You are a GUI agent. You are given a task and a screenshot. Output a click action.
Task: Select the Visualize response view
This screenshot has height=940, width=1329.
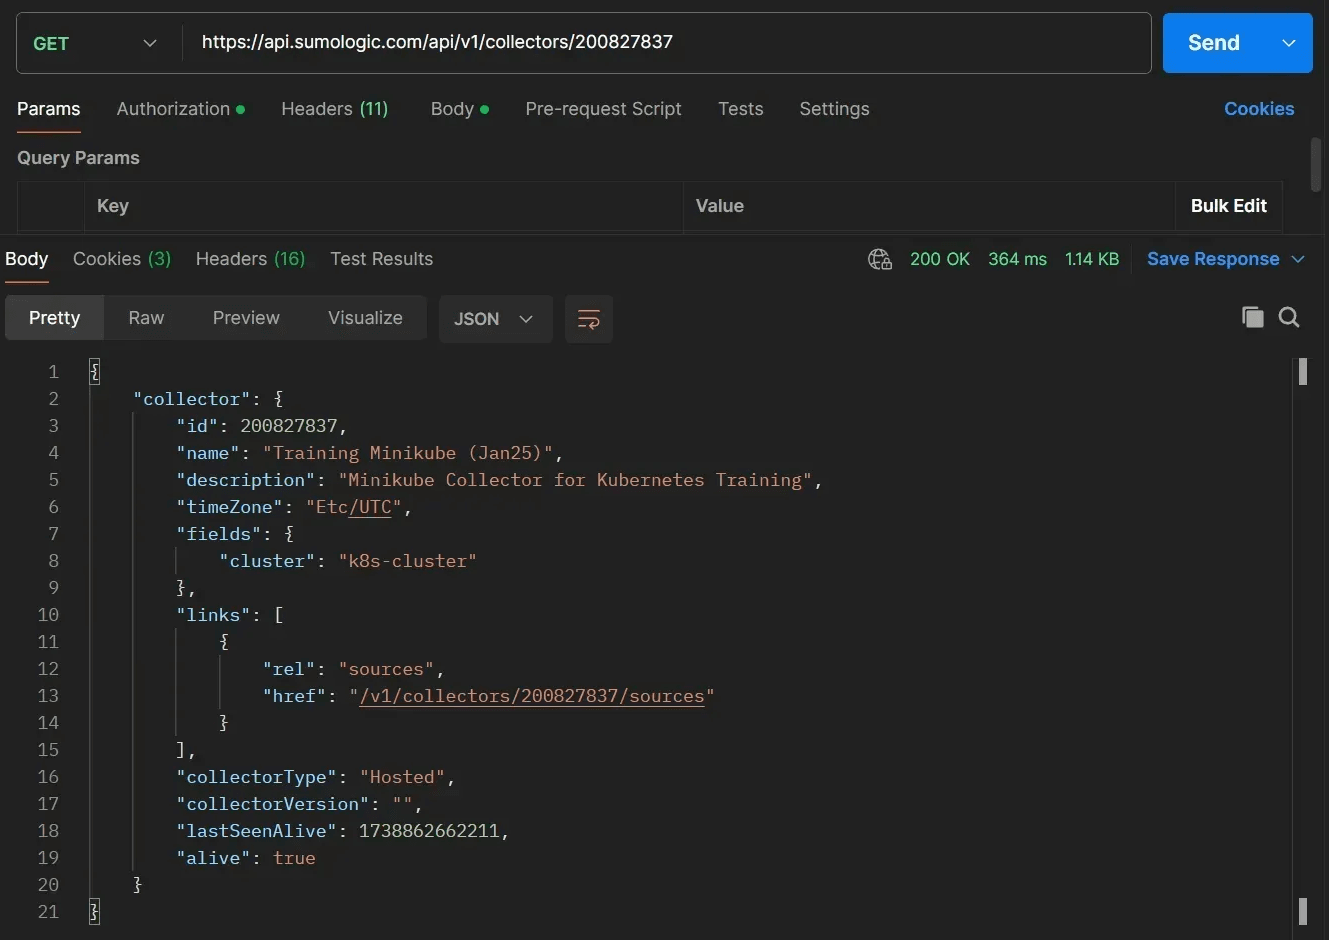(x=365, y=318)
